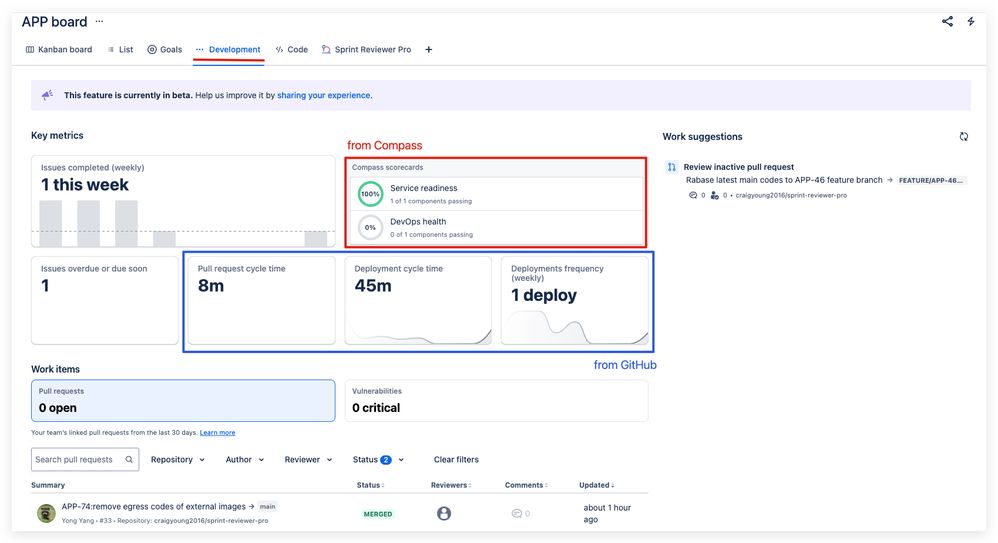Screen dimensions: 998x543
Task: Click Clear filters
Action: [456, 460]
